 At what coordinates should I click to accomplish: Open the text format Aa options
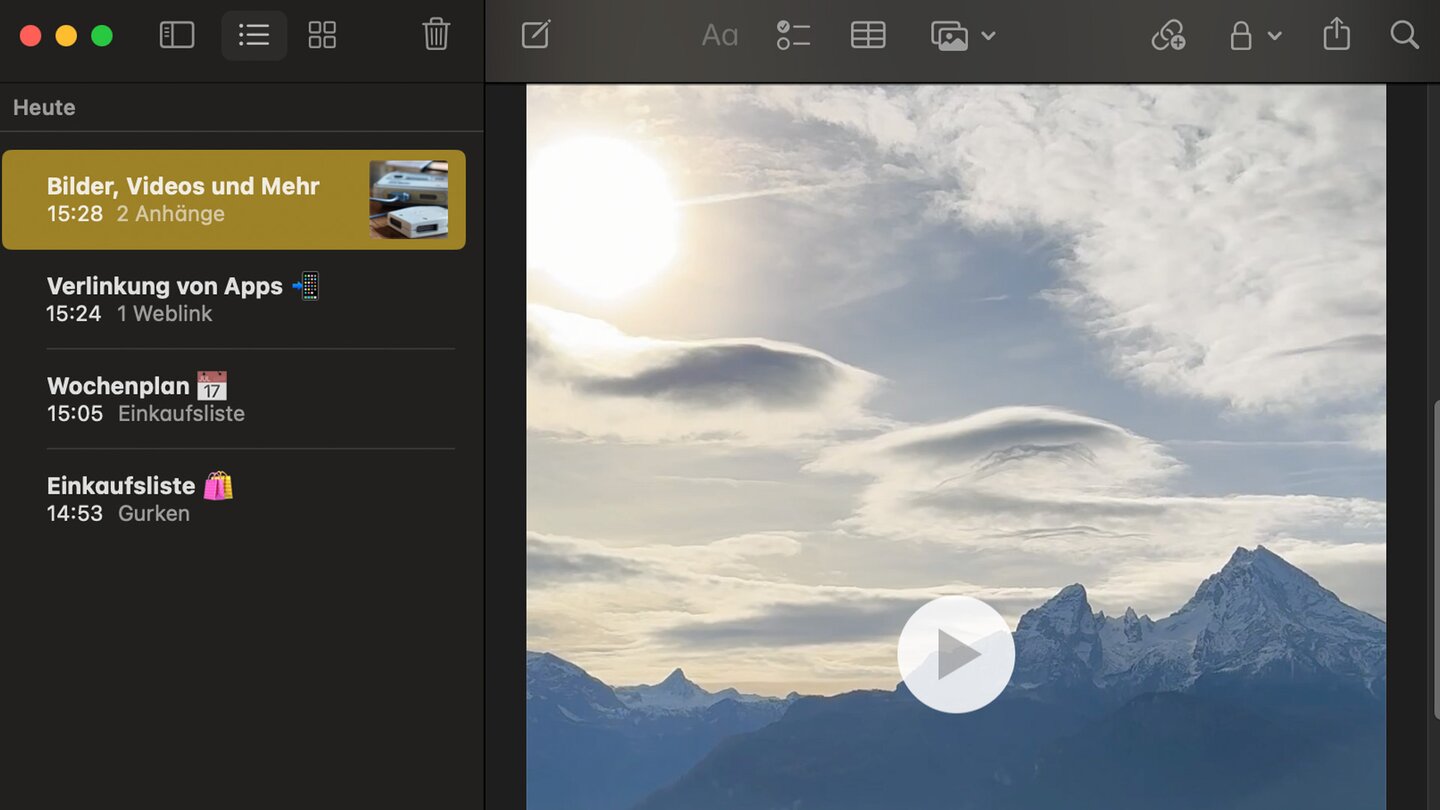(719, 36)
